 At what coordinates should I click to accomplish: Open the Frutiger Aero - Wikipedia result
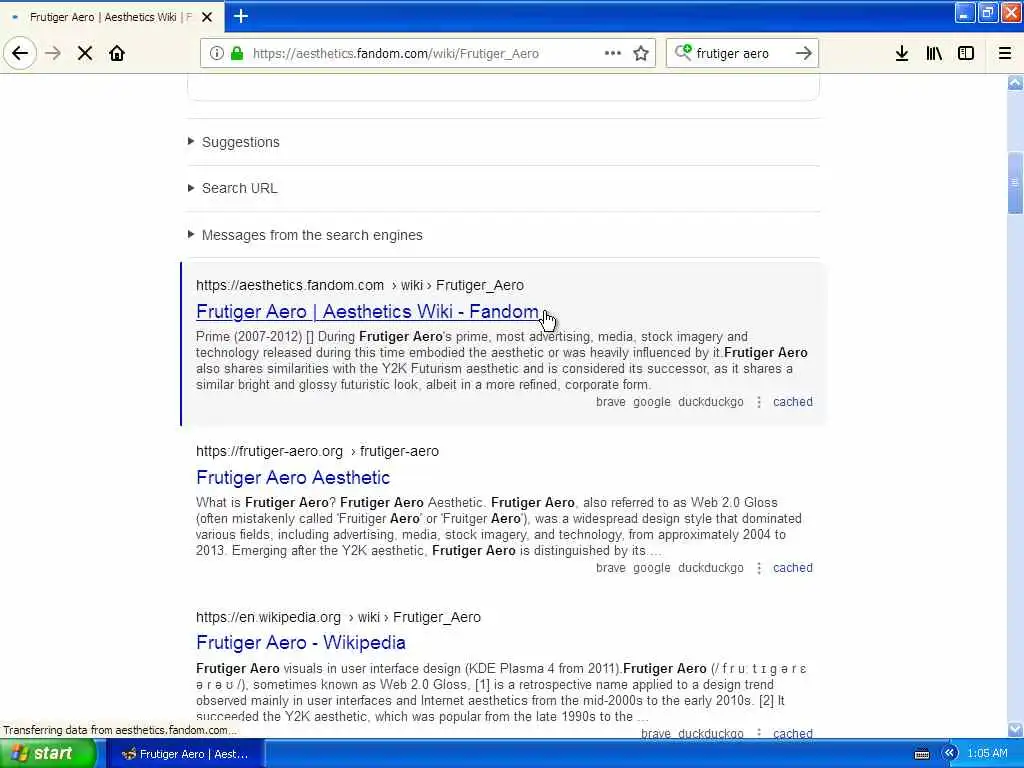300,643
